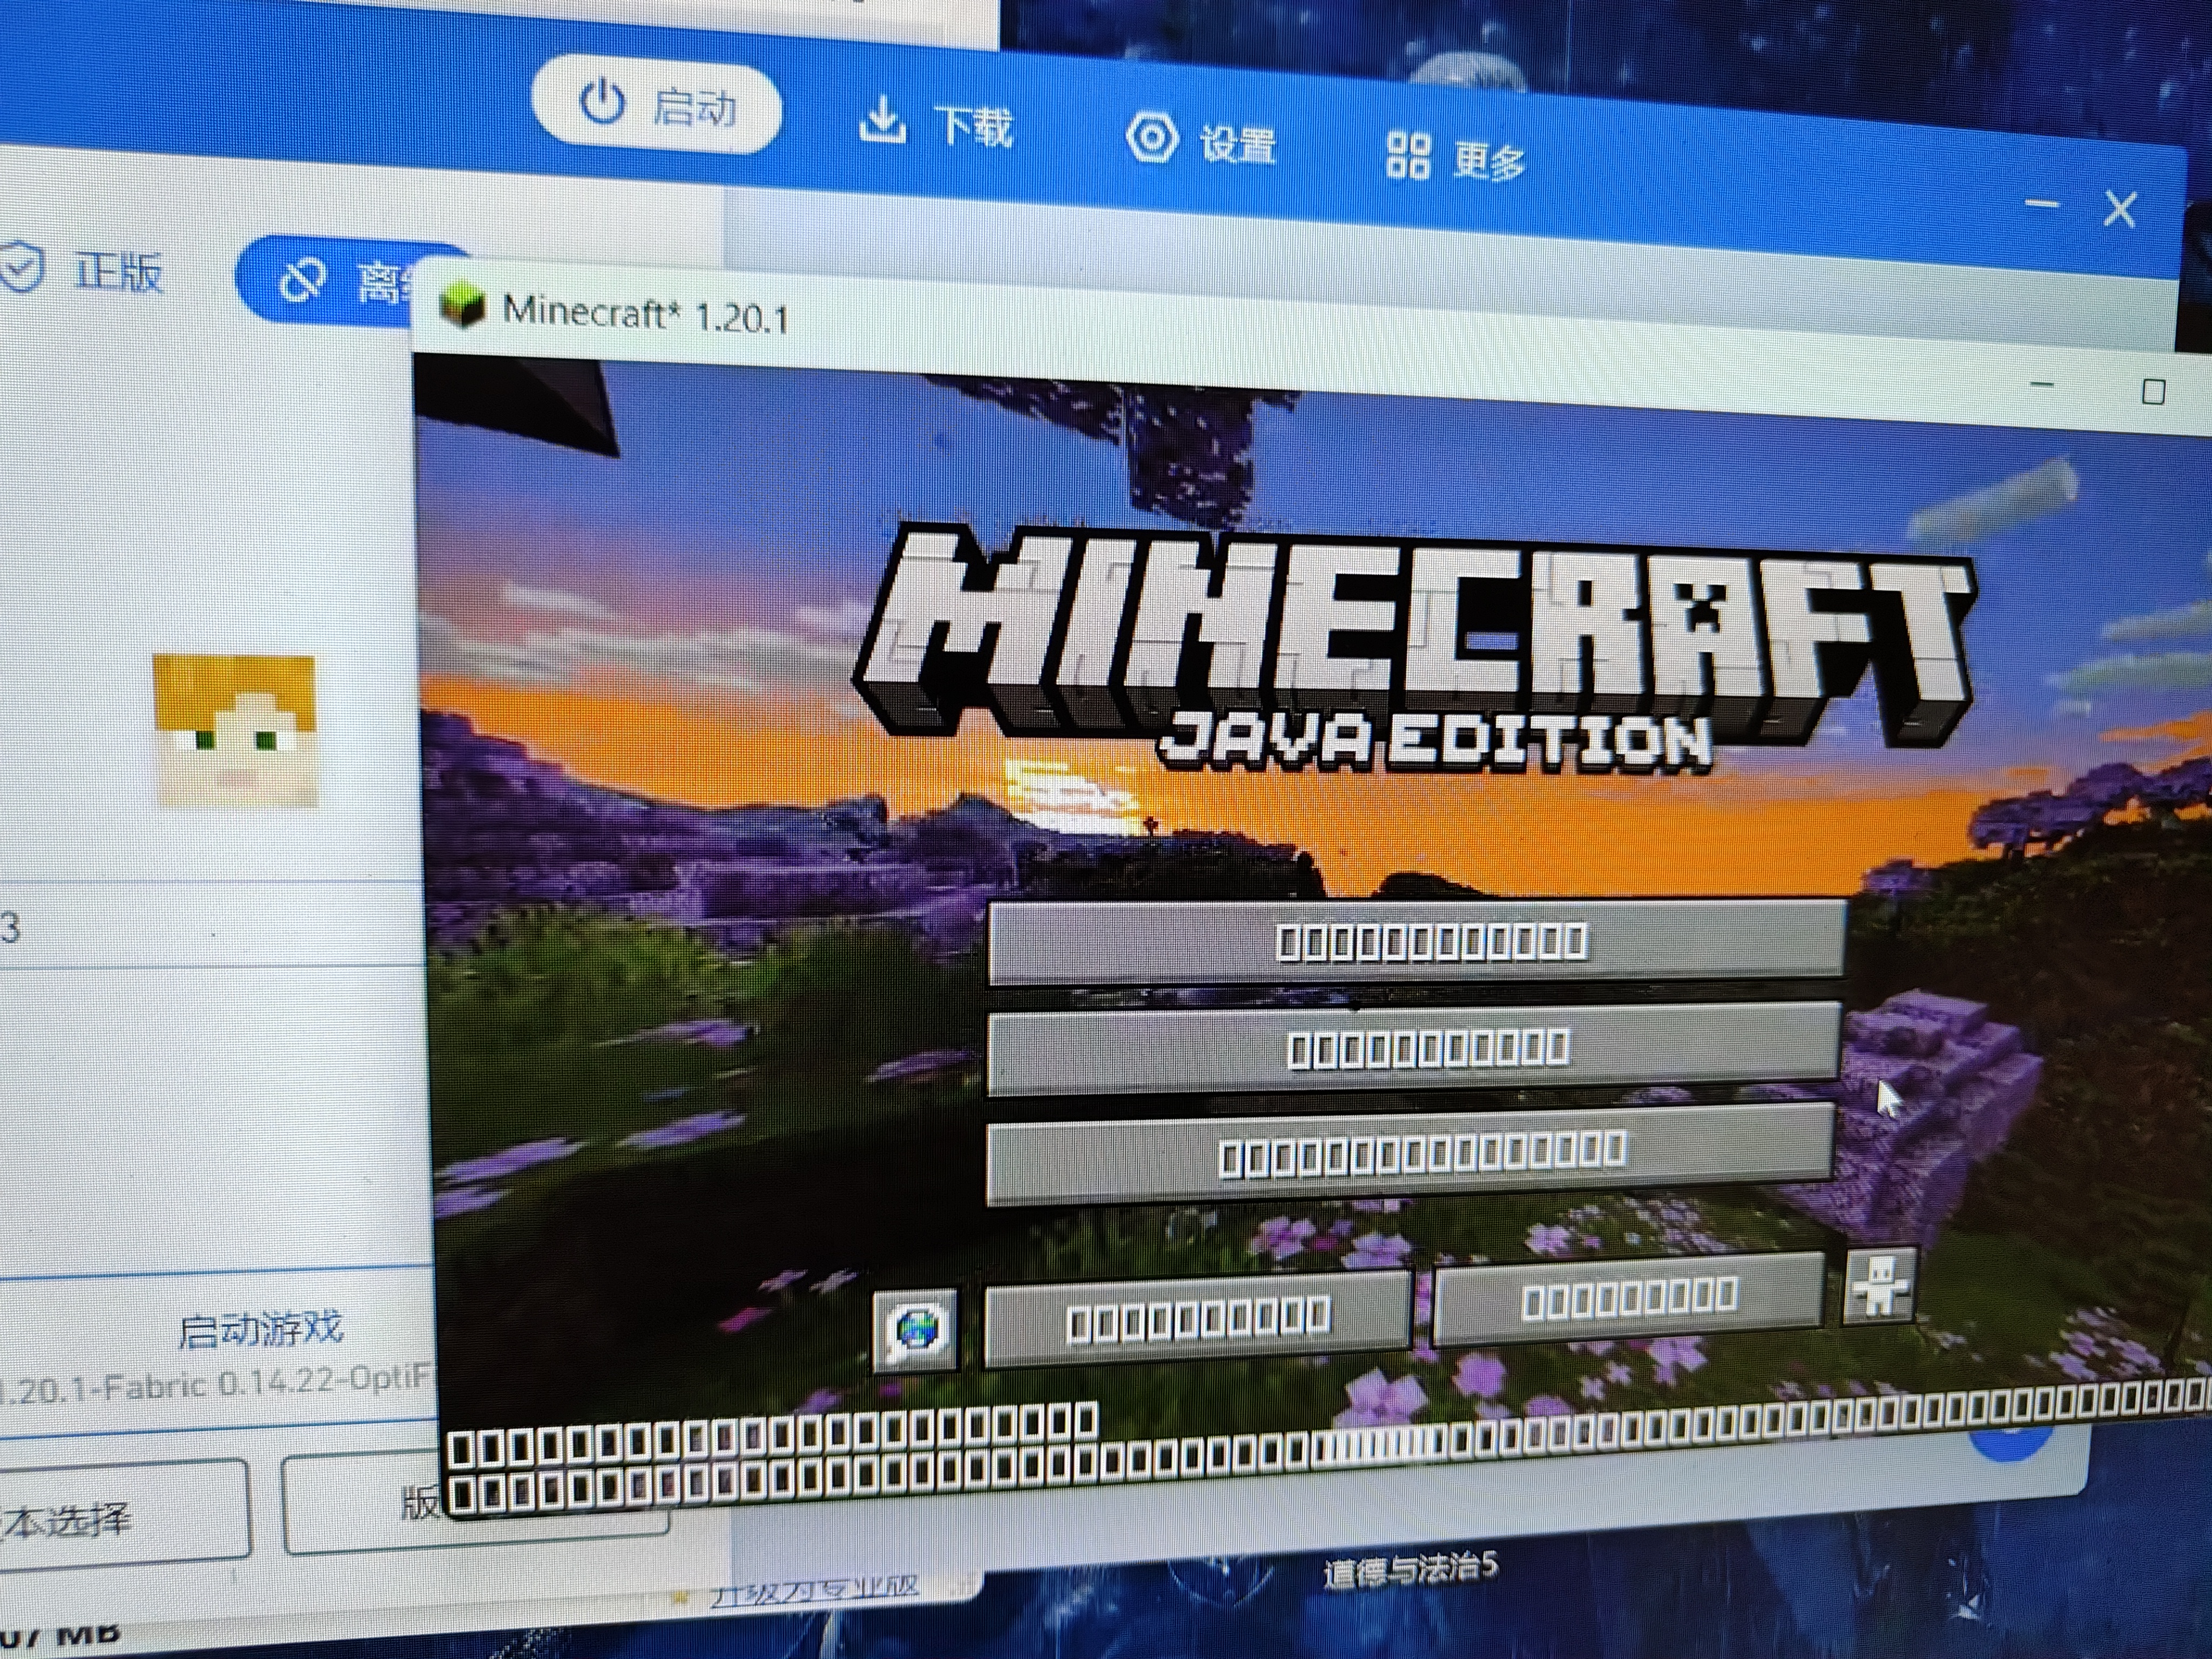Open the 设置 tab in the launcher
This screenshot has width=2212, height=1659.
pyautogui.click(x=1201, y=141)
